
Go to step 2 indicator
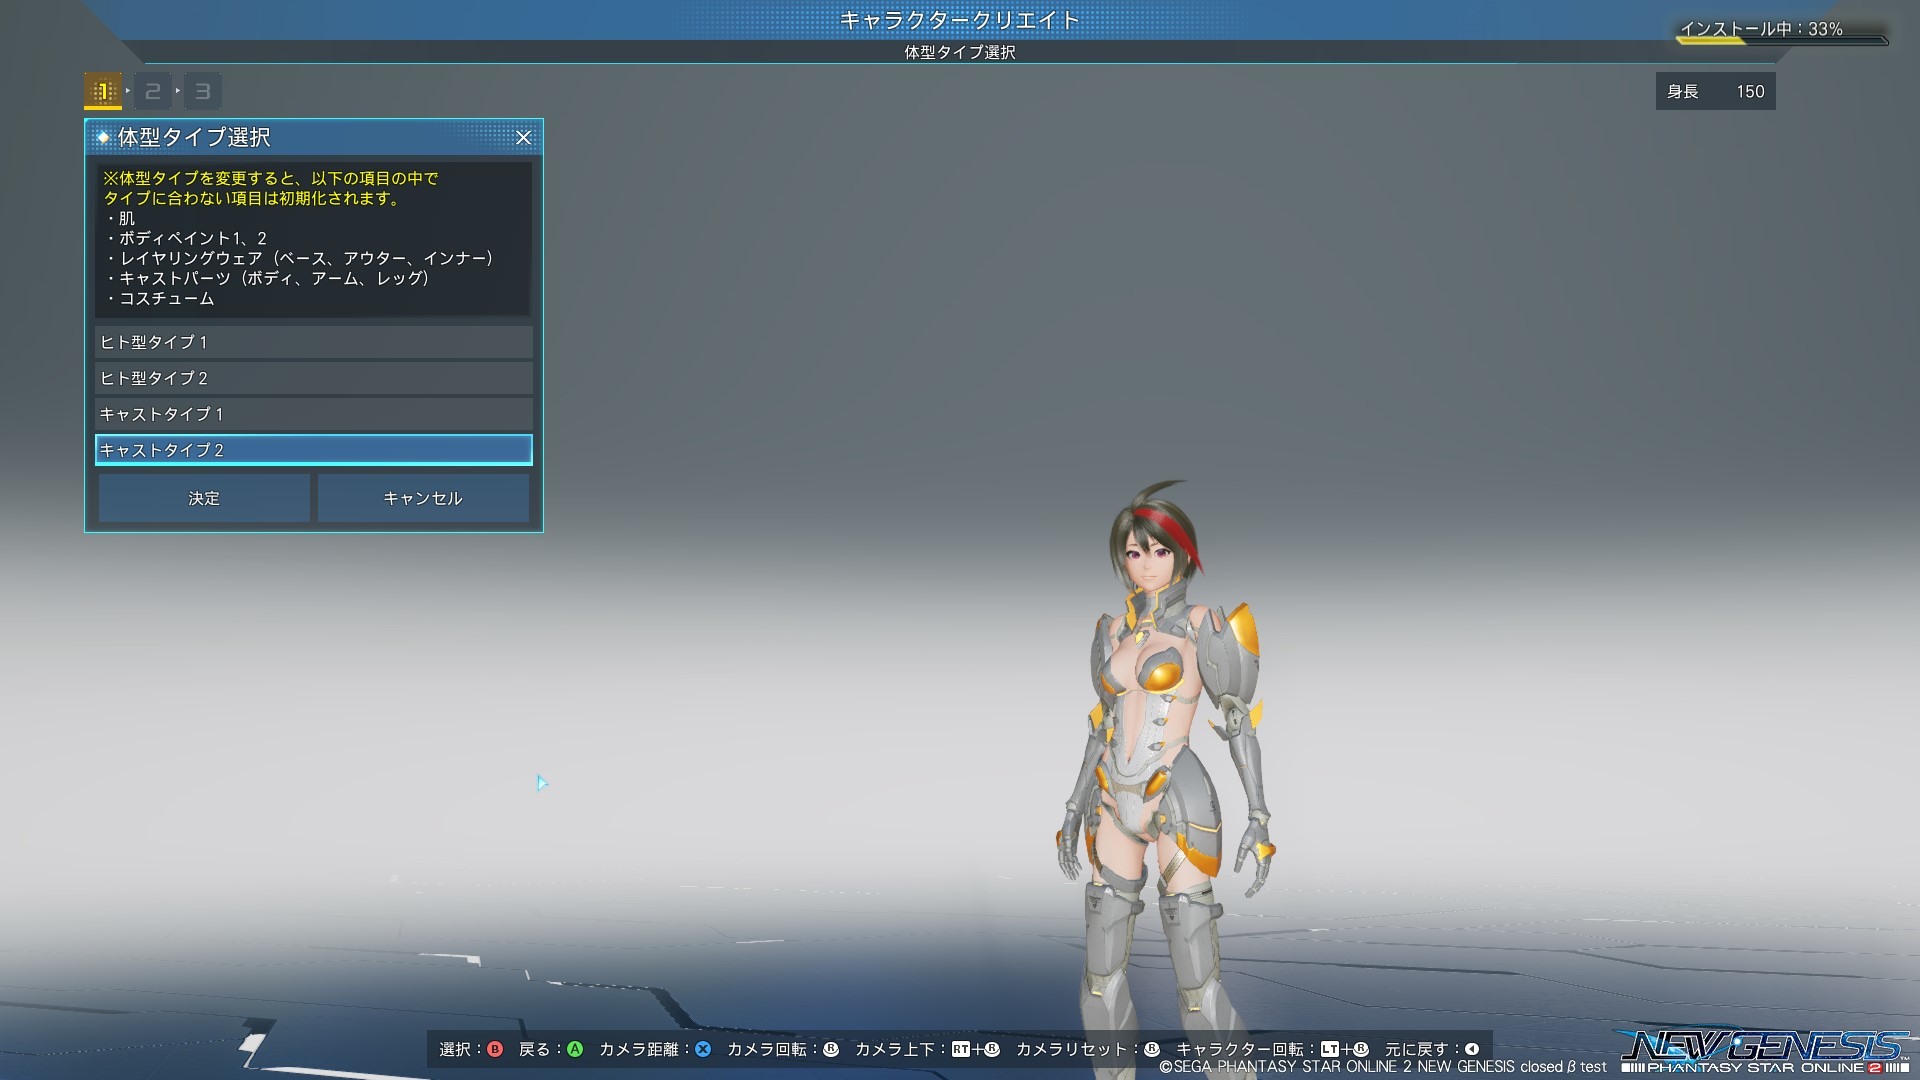pyautogui.click(x=153, y=91)
